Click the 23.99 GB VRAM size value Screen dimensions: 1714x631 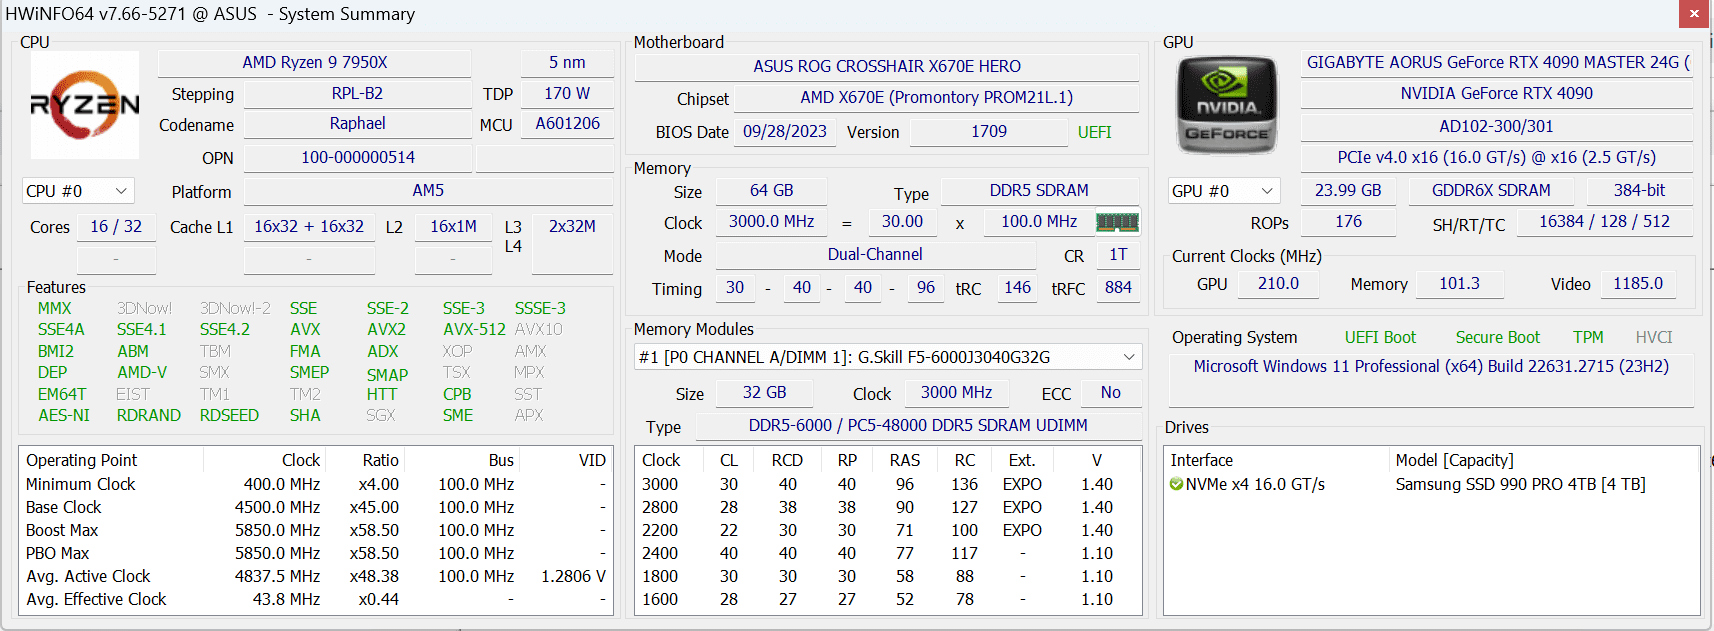(x=1348, y=190)
